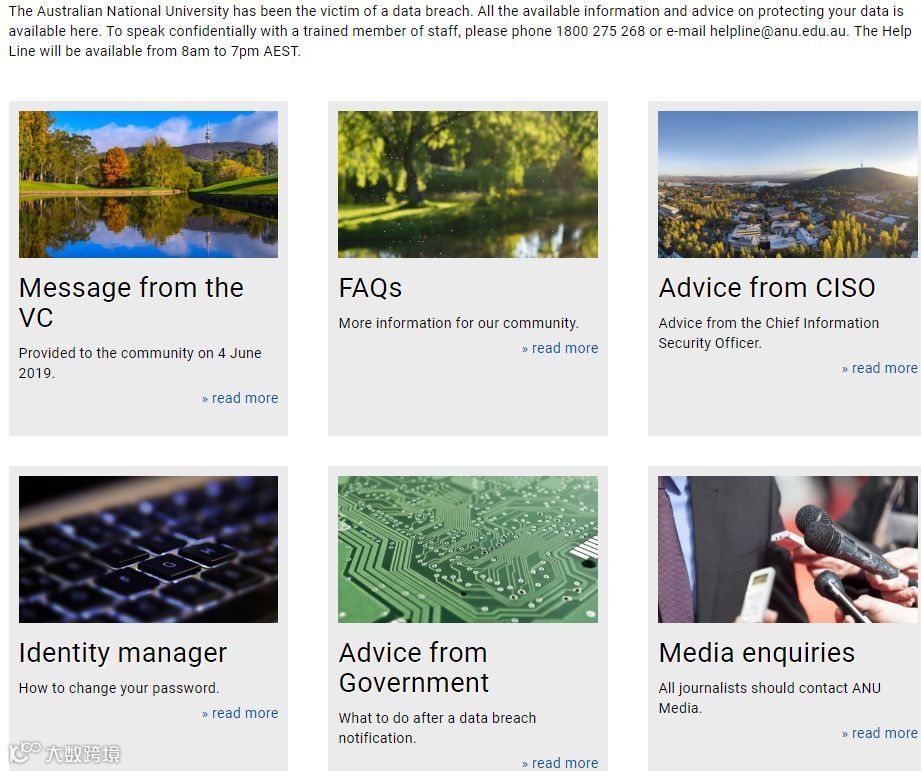Click read more under FAQs
Viewport: 921px width, 771px height.
[x=560, y=348]
